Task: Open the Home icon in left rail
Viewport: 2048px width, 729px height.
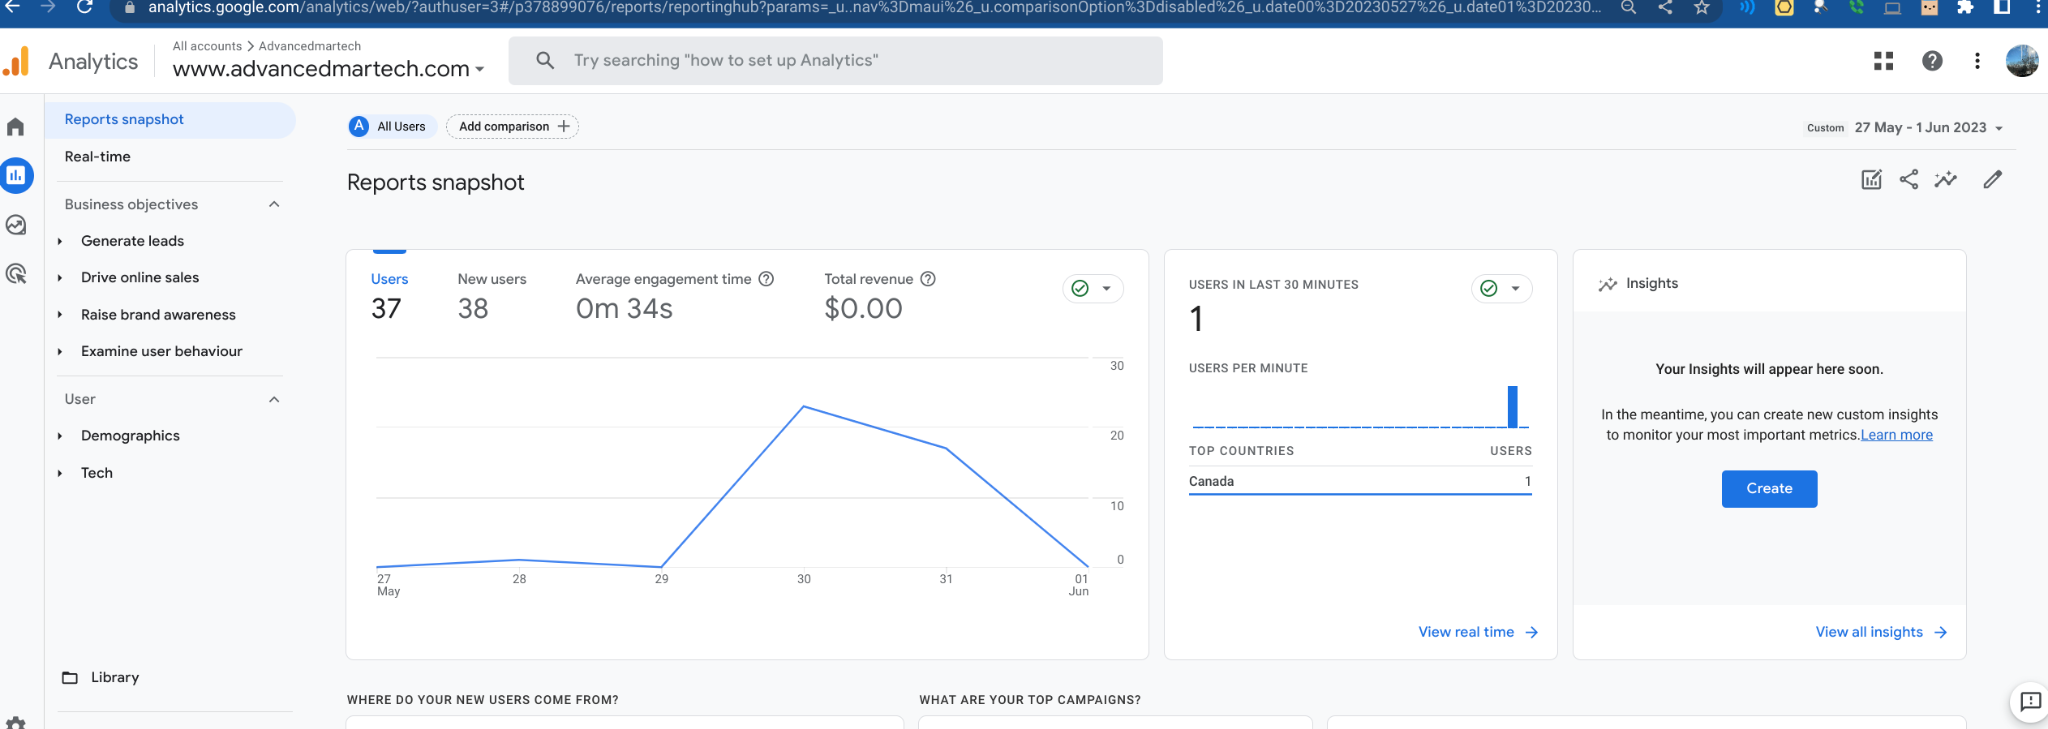Action: tap(15, 127)
